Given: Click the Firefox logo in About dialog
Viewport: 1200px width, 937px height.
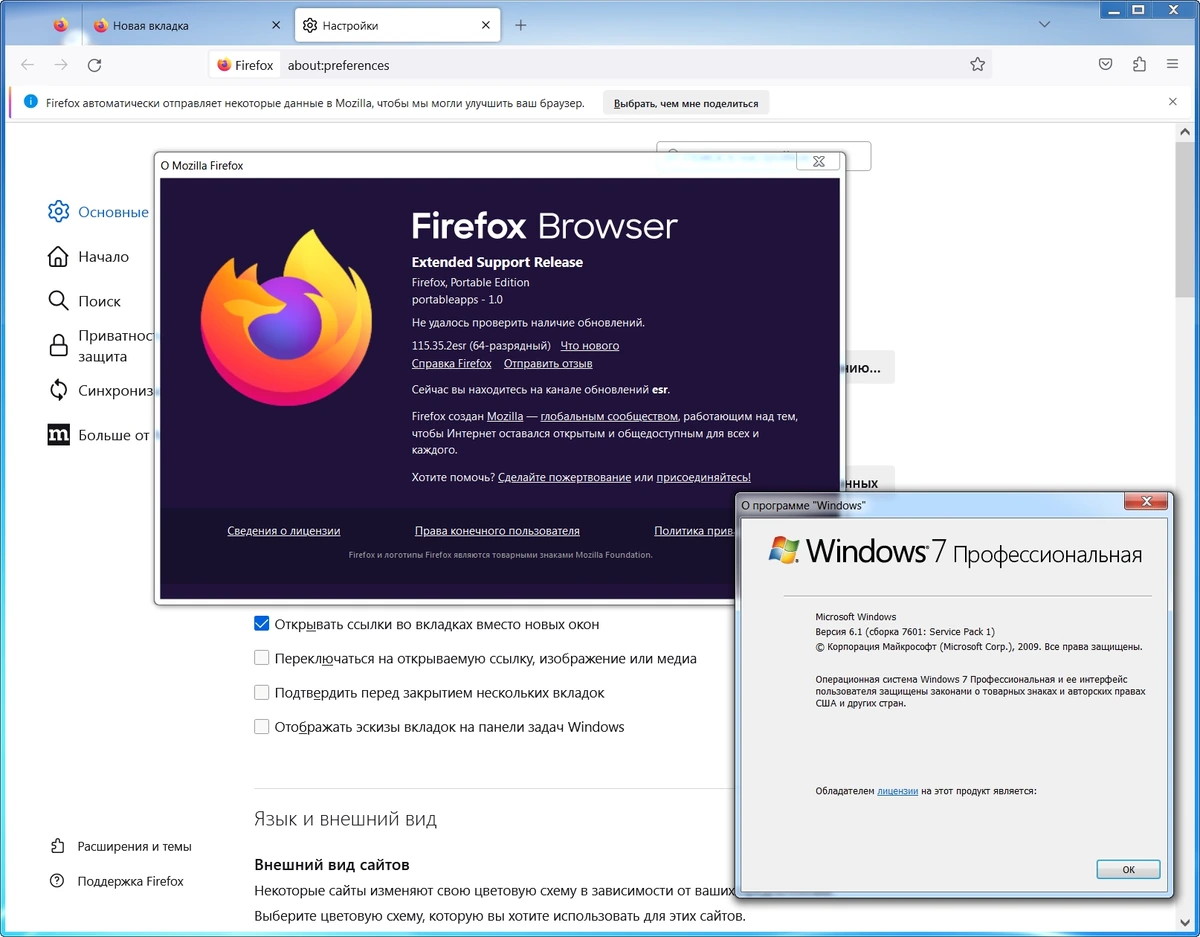Looking at the screenshot, I should pos(285,320).
